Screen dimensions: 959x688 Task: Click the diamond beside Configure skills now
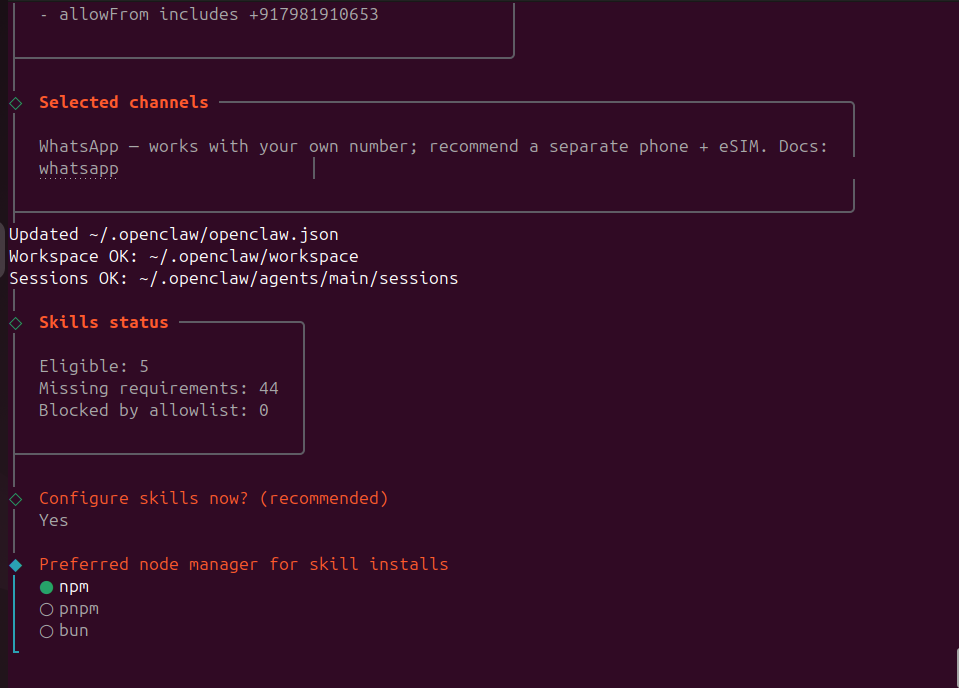click(x=15, y=498)
